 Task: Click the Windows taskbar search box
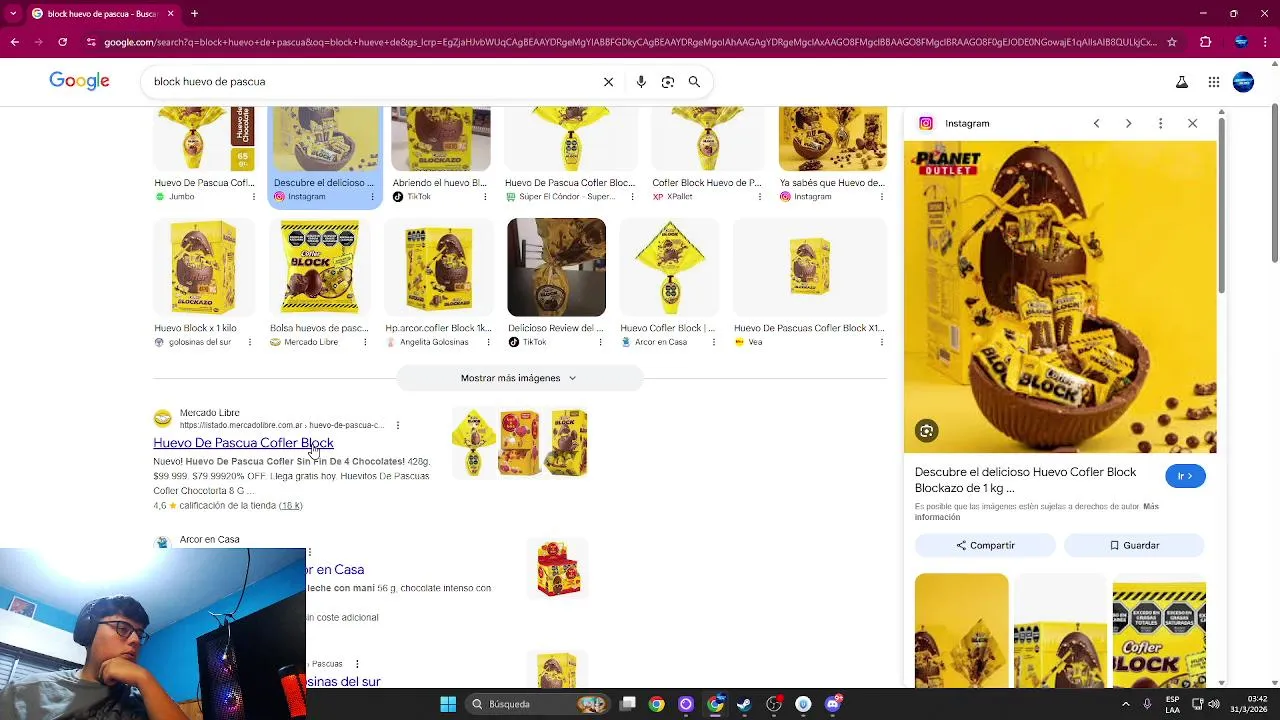[x=538, y=704]
